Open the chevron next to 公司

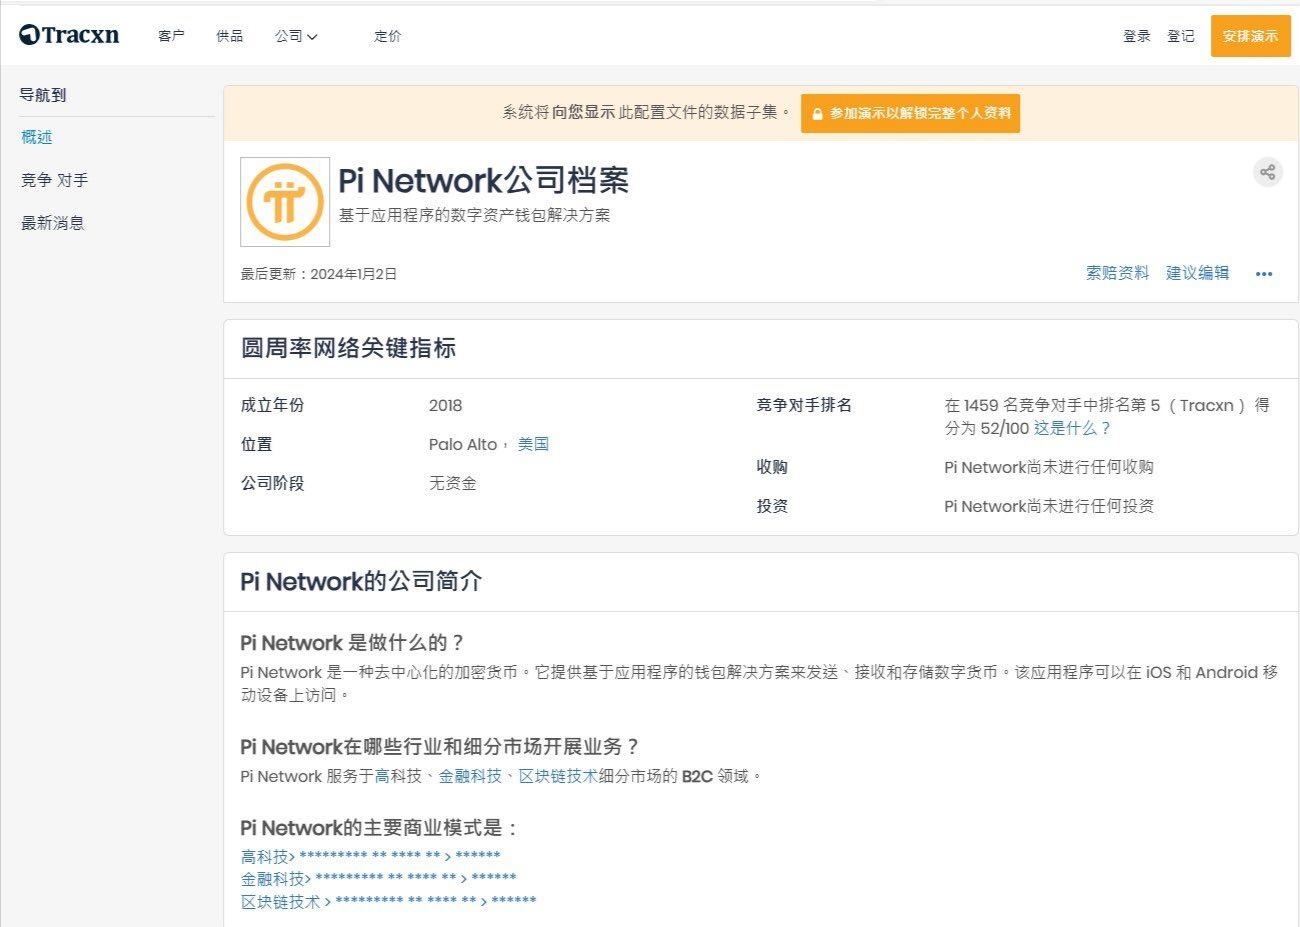tap(312, 37)
